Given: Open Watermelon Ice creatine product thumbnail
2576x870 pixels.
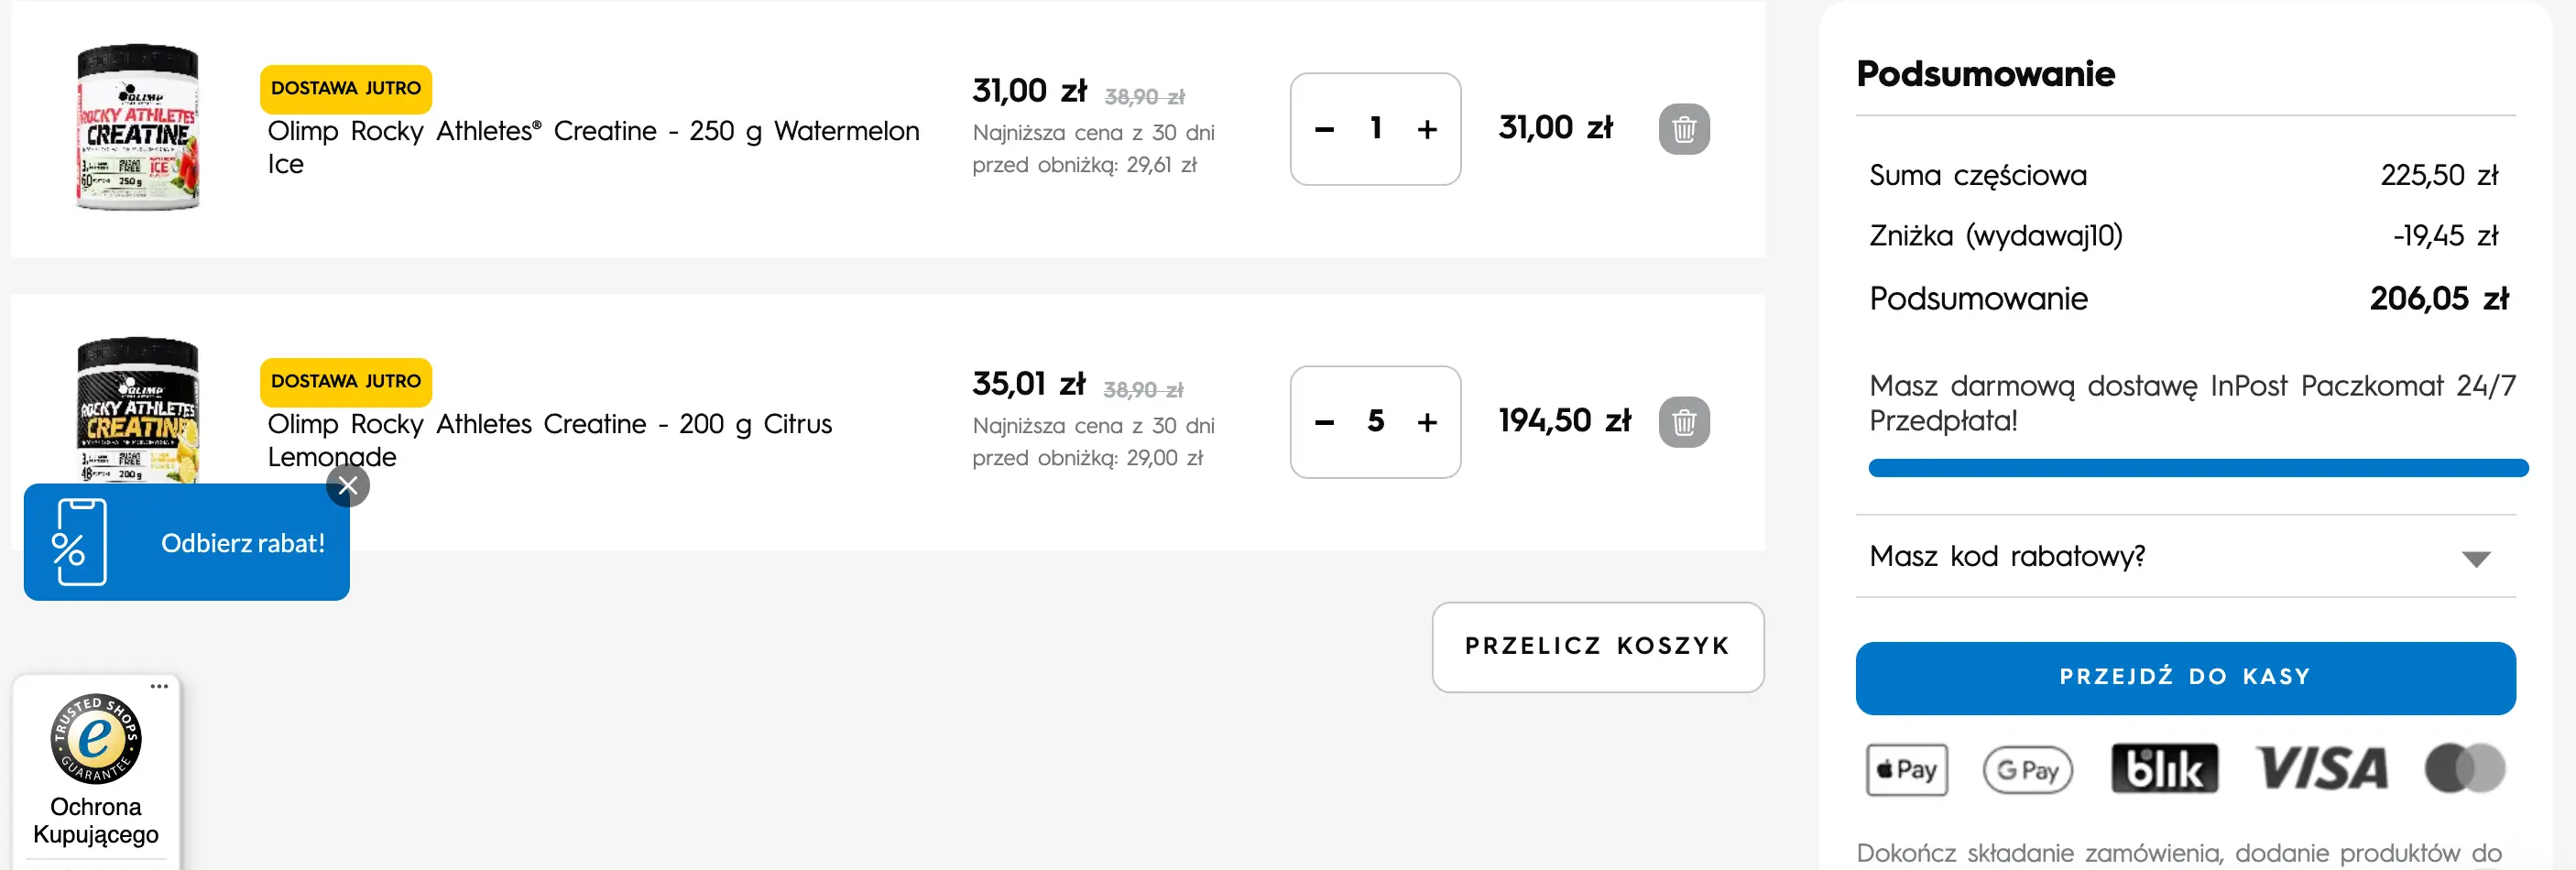Looking at the screenshot, I should pyautogui.click(x=138, y=127).
